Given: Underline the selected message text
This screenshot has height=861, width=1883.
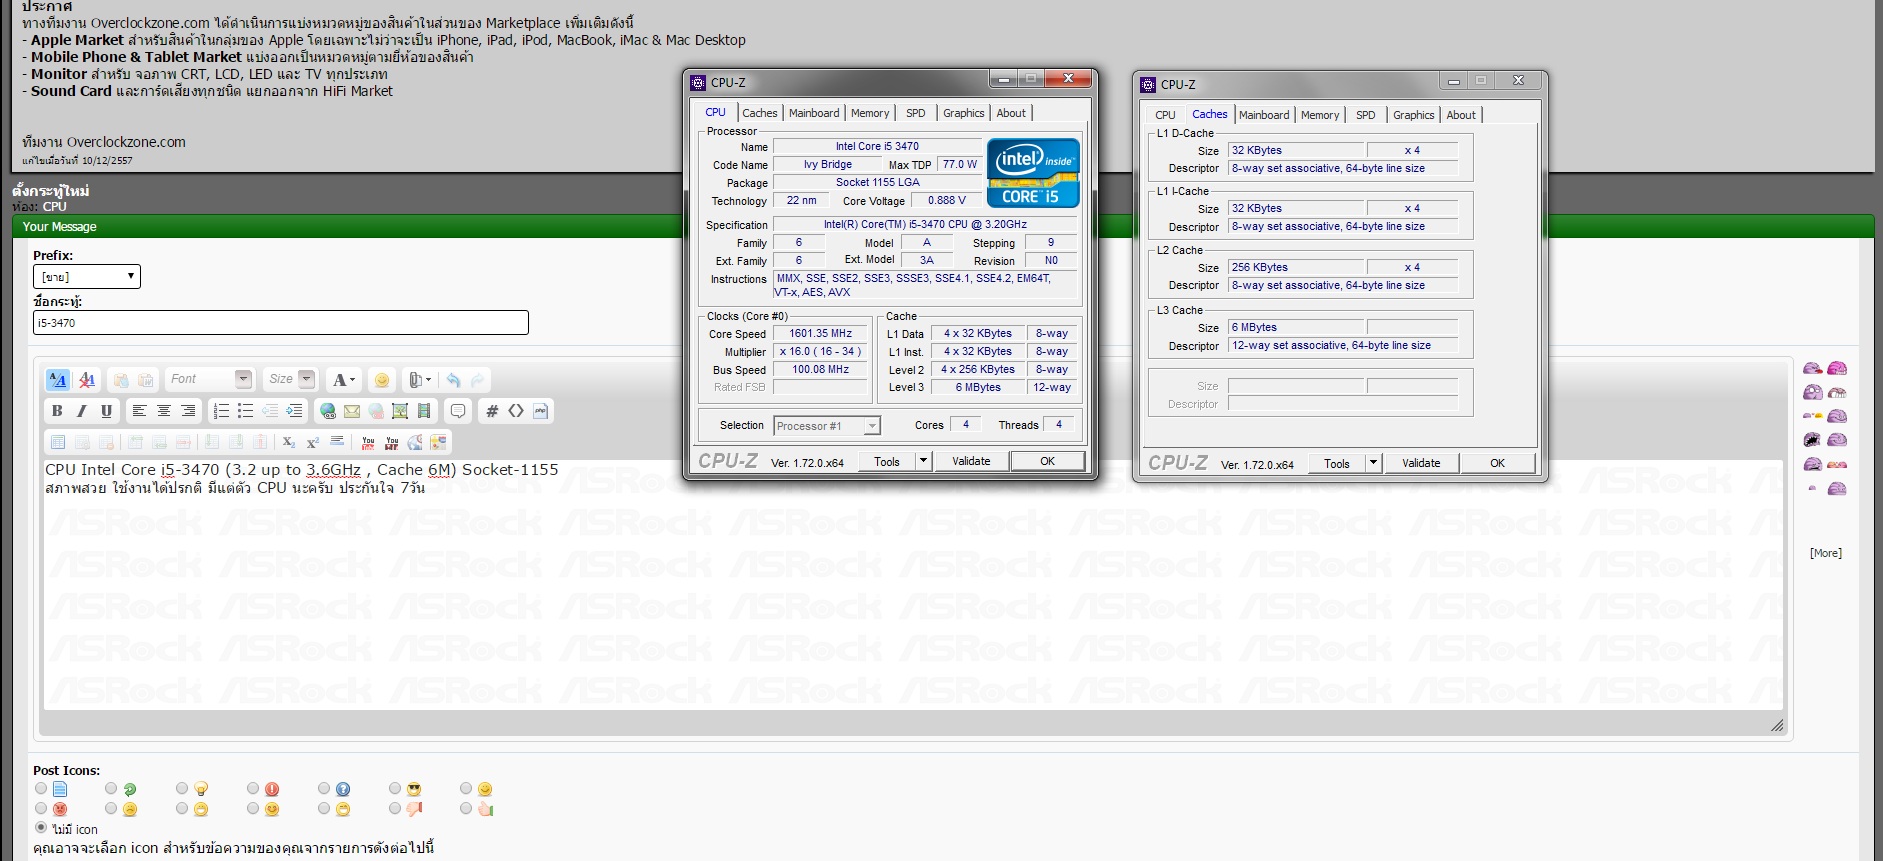Looking at the screenshot, I should point(106,411).
